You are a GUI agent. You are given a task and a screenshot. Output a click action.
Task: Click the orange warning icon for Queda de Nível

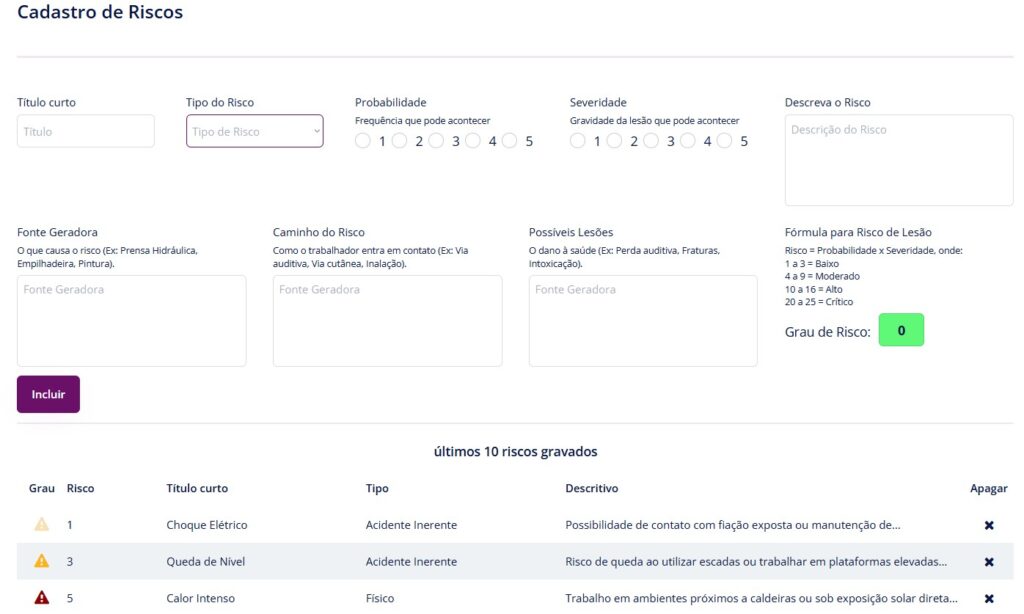click(x=41, y=561)
